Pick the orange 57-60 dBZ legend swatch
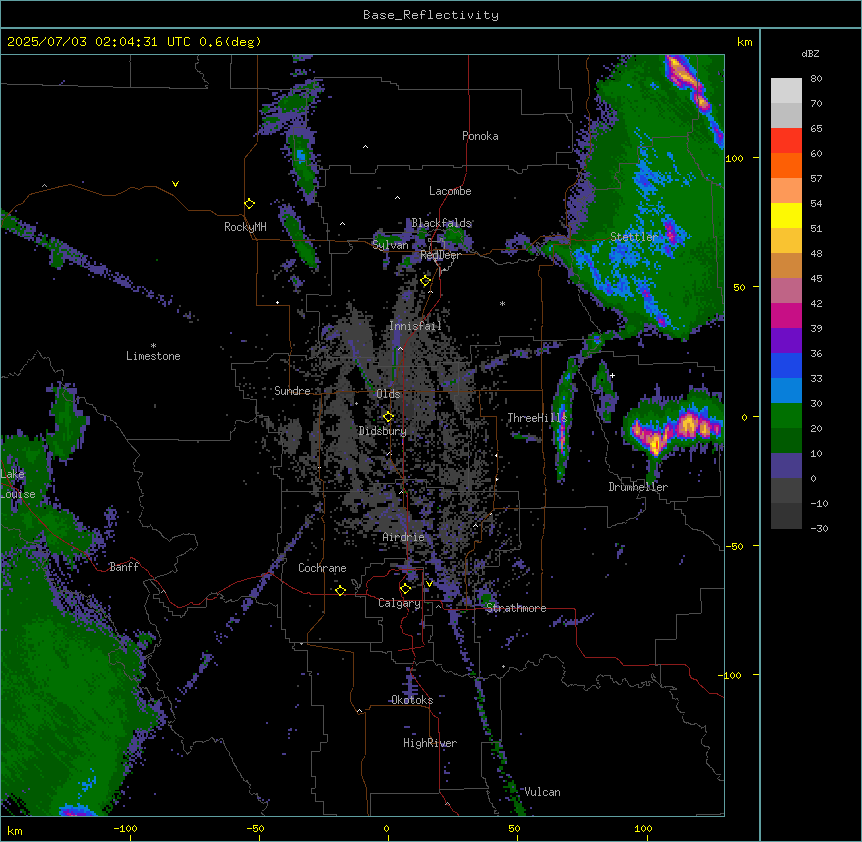 786,165
